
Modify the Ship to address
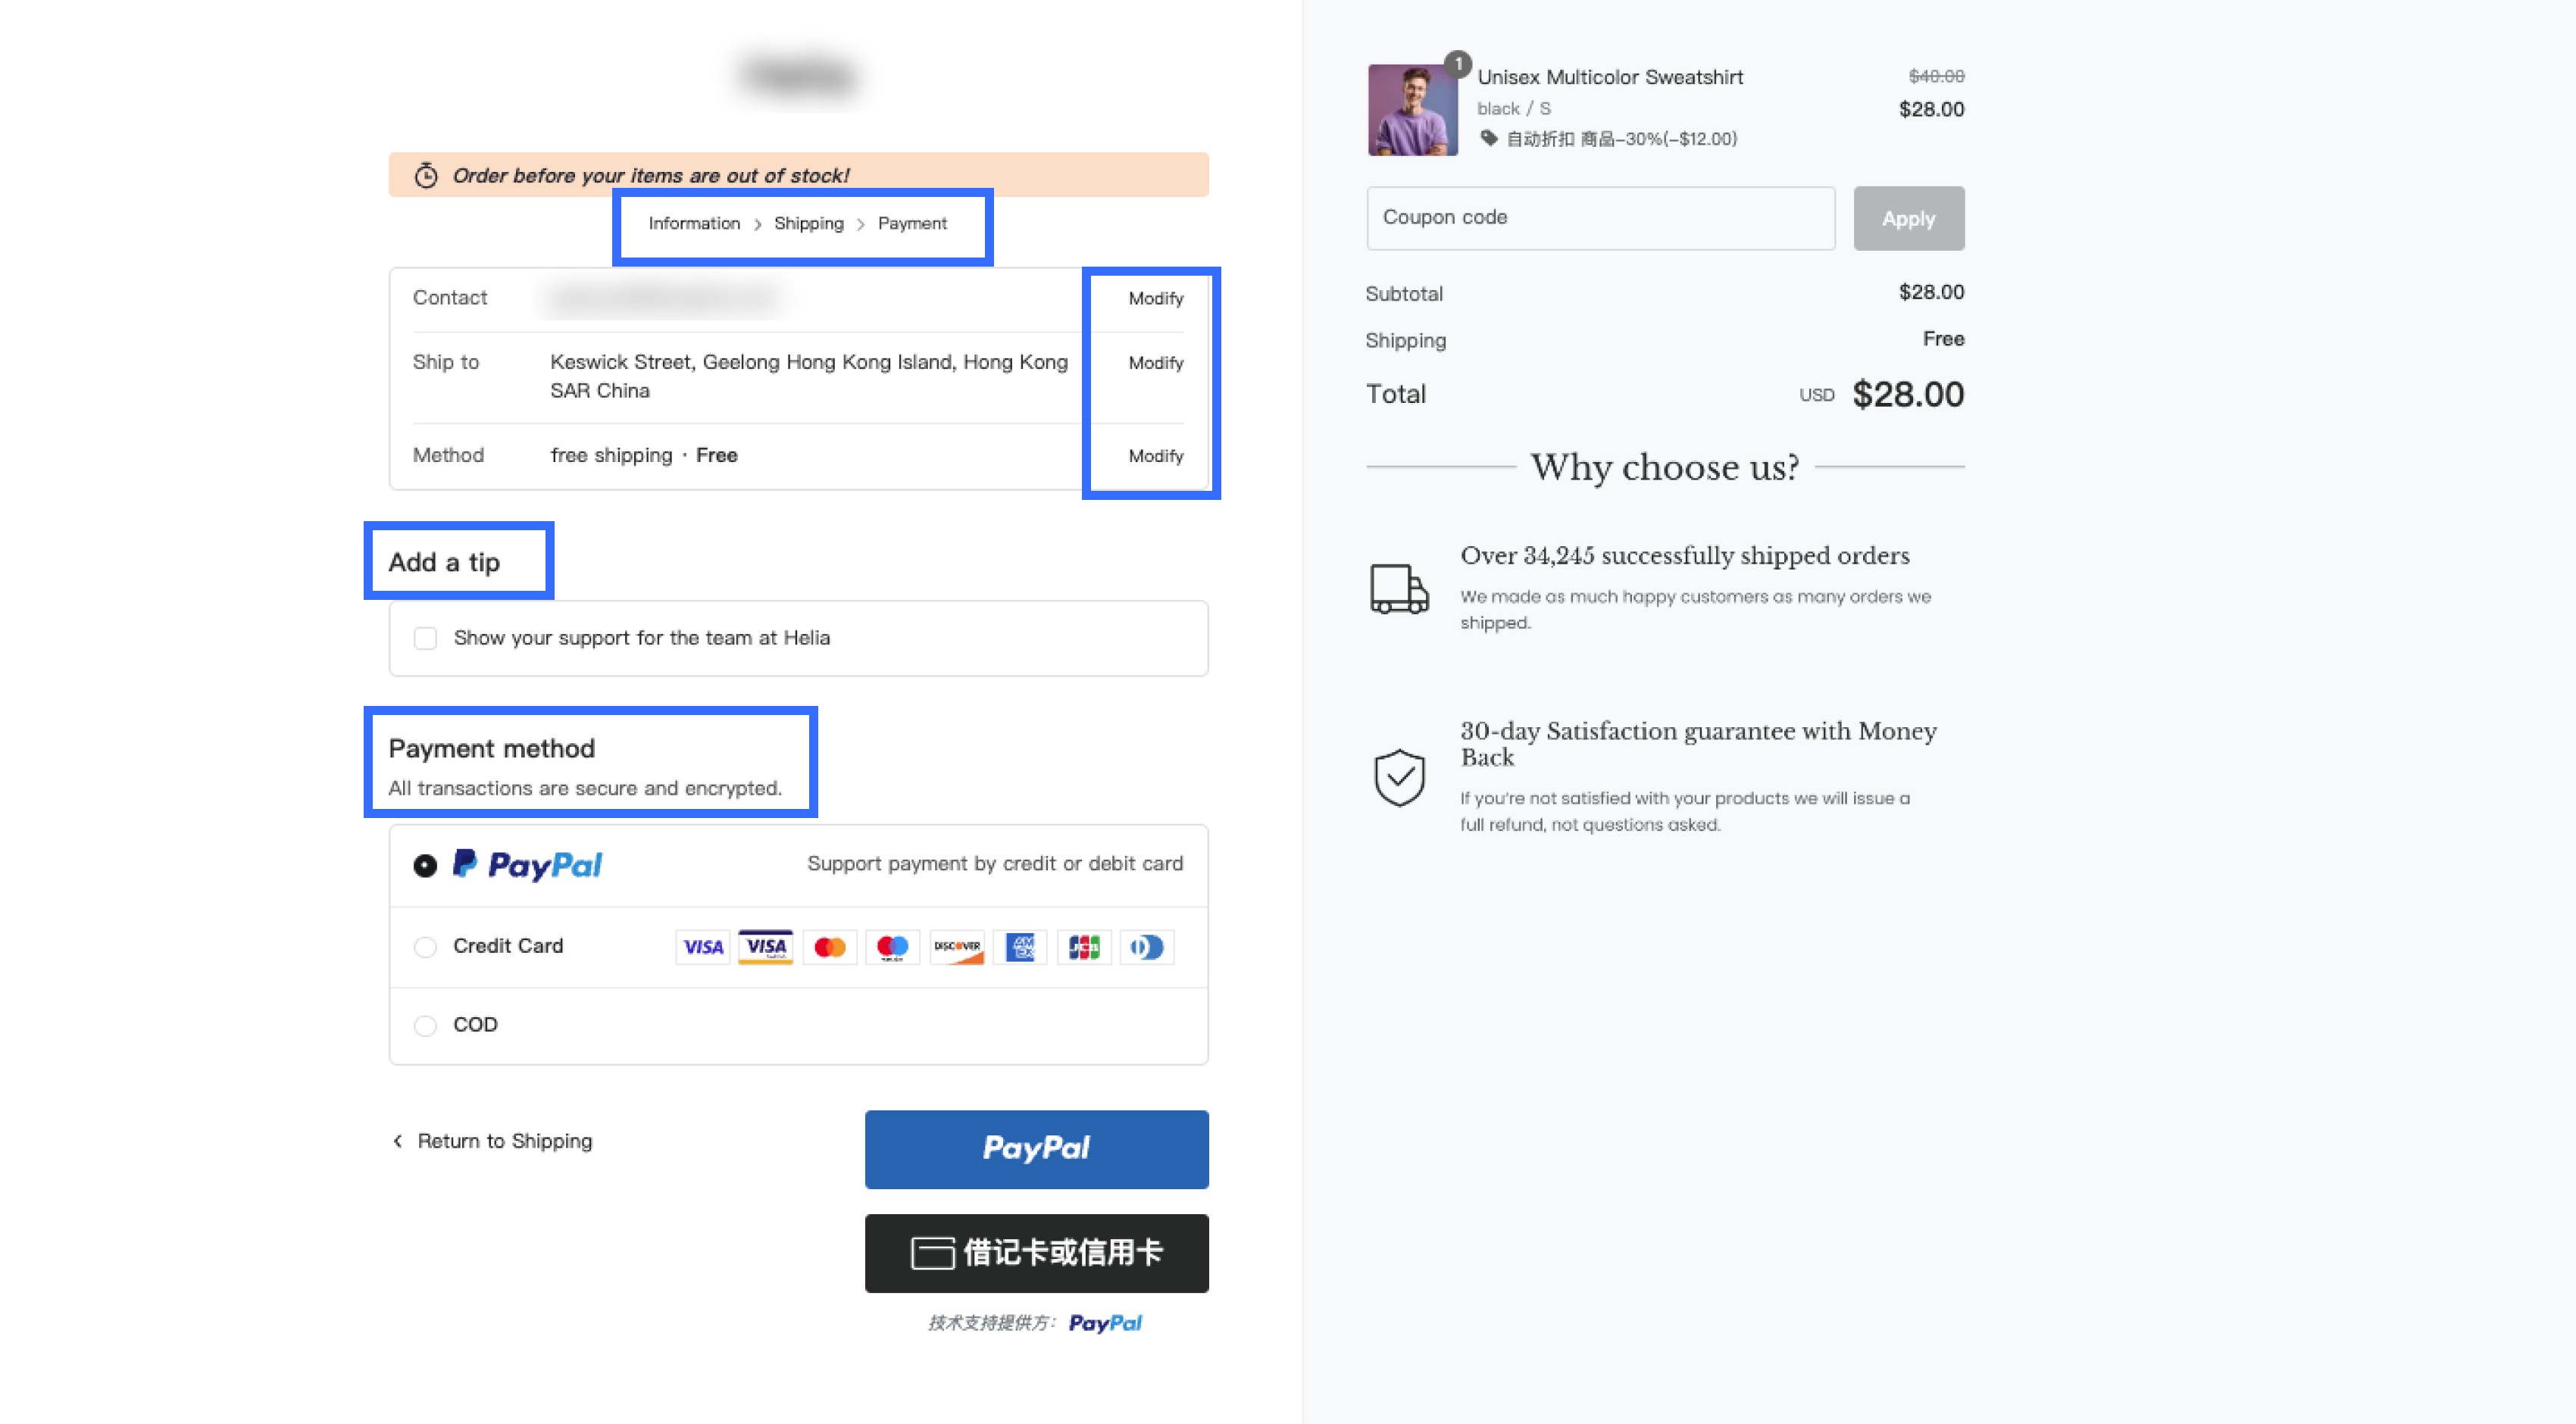[1155, 363]
